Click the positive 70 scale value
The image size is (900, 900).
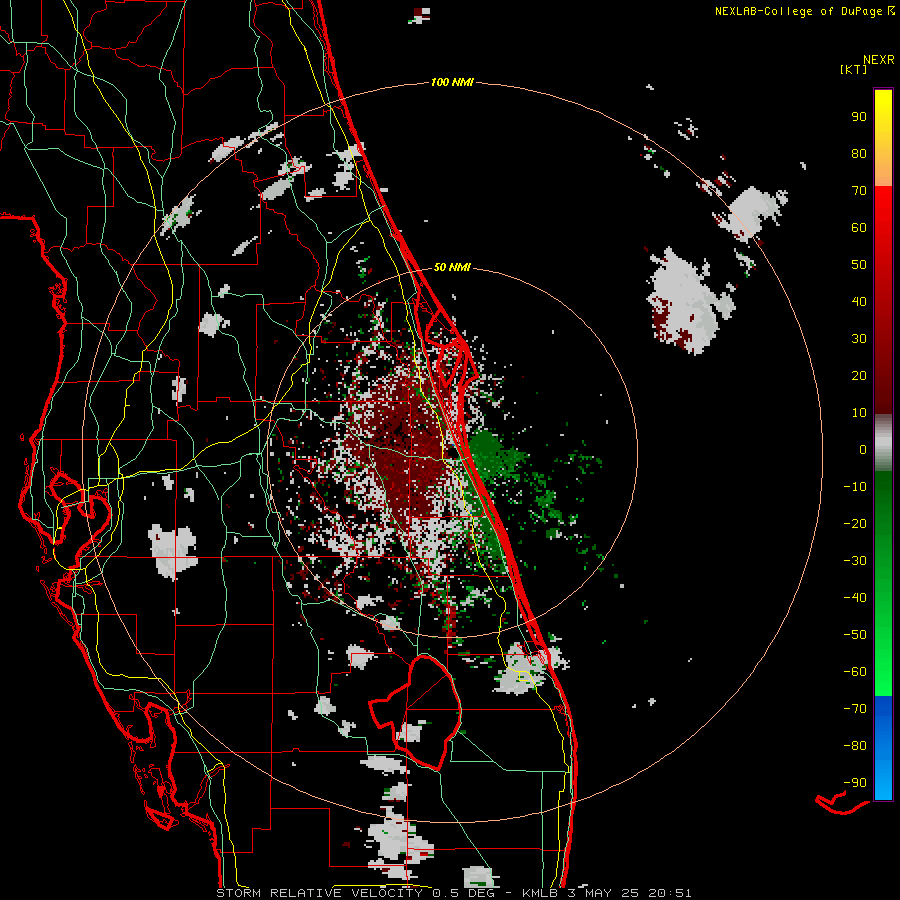[859, 191]
